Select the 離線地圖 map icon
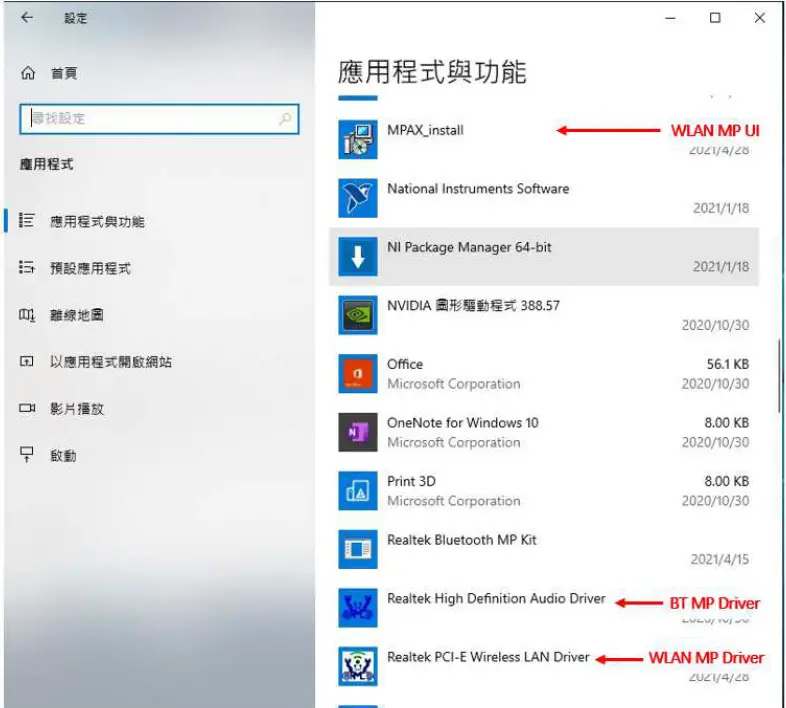Screen dimensions: 786x708 (27, 315)
